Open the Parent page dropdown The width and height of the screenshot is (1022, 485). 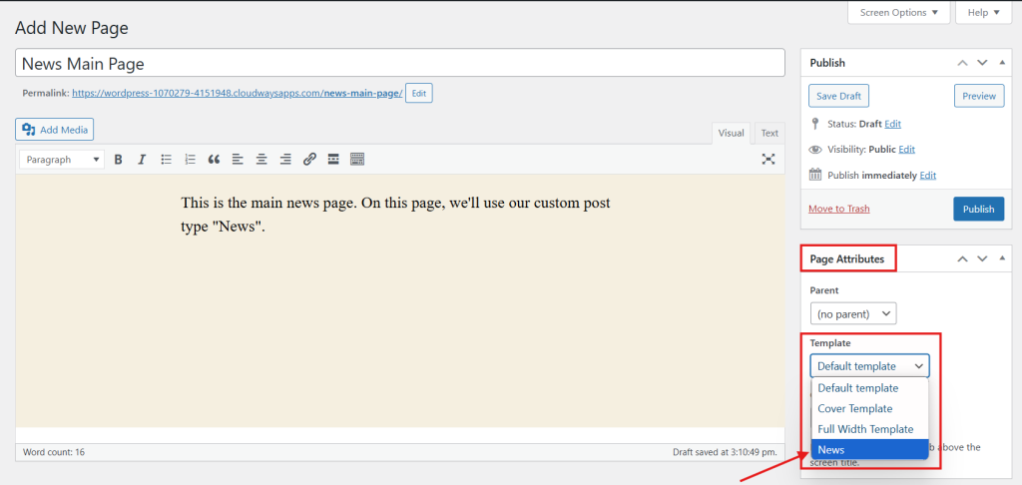(853, 314)
